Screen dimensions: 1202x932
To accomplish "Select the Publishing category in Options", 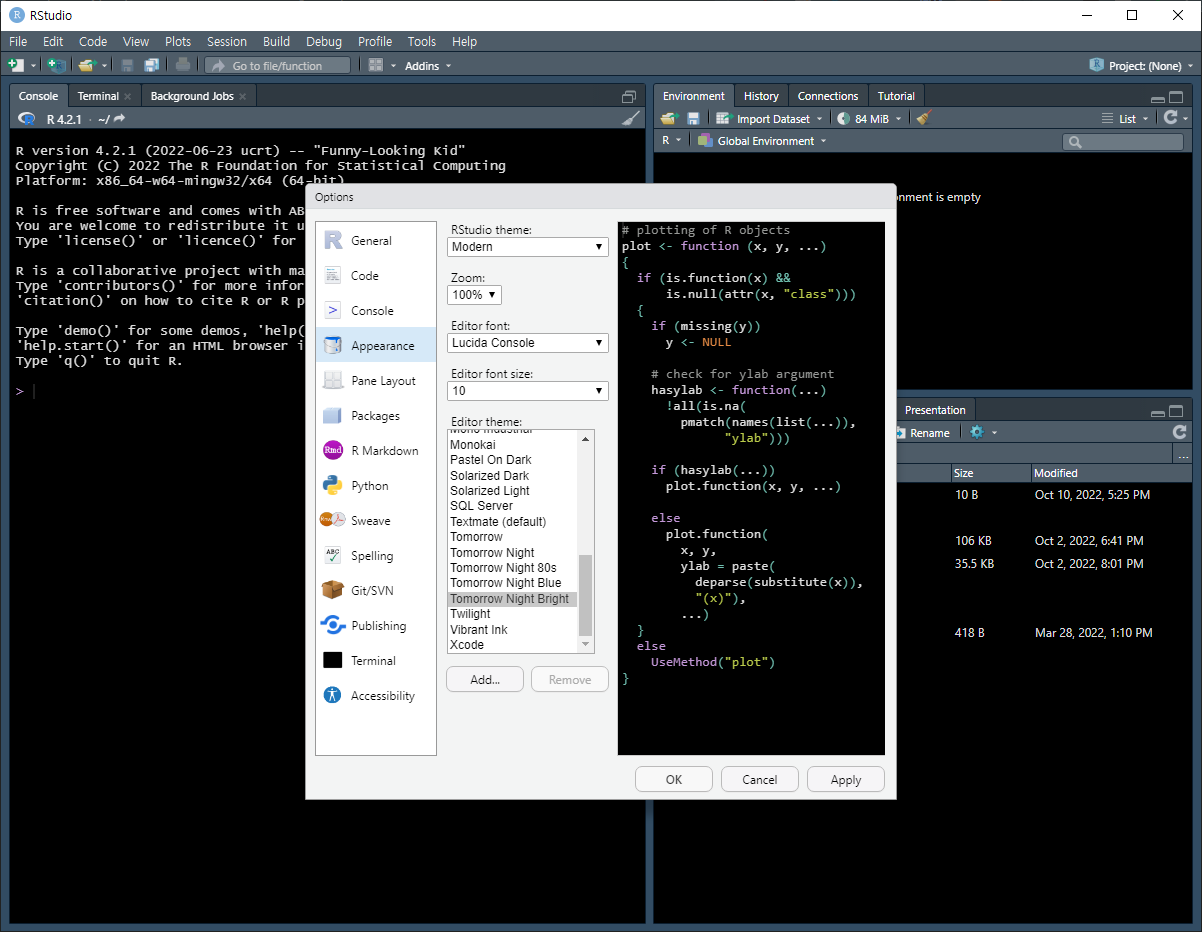I will click(x=376, y=625).
